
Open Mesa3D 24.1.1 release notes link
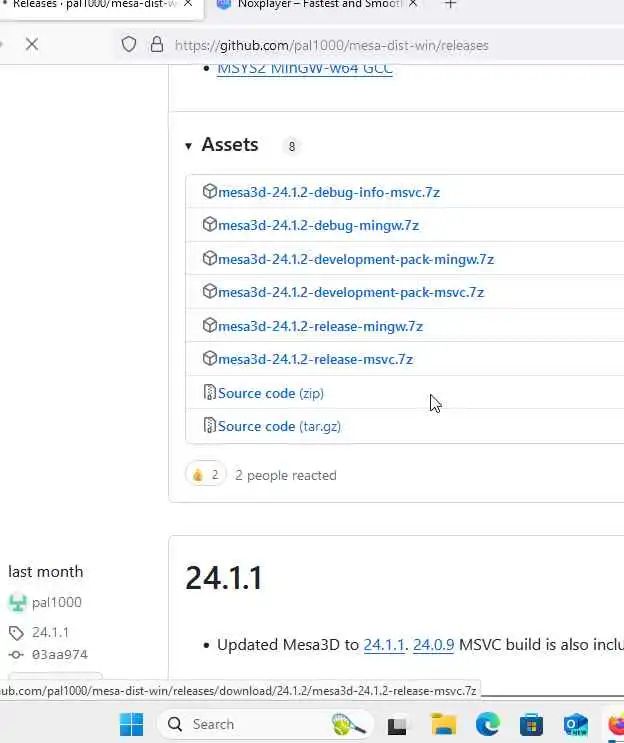(384, 645)
